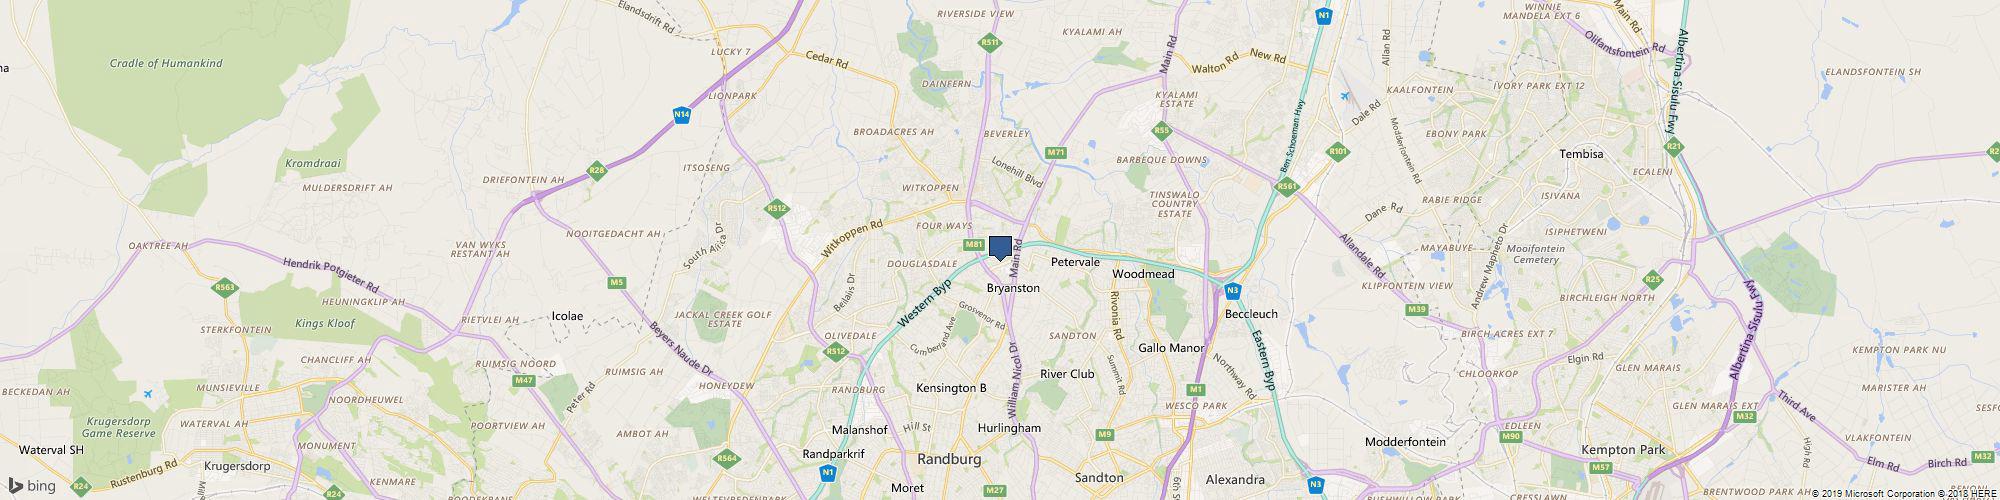Click the Microsoft copyright notice
Viewport: 2000px width, 500px height.
(1873, 493)
